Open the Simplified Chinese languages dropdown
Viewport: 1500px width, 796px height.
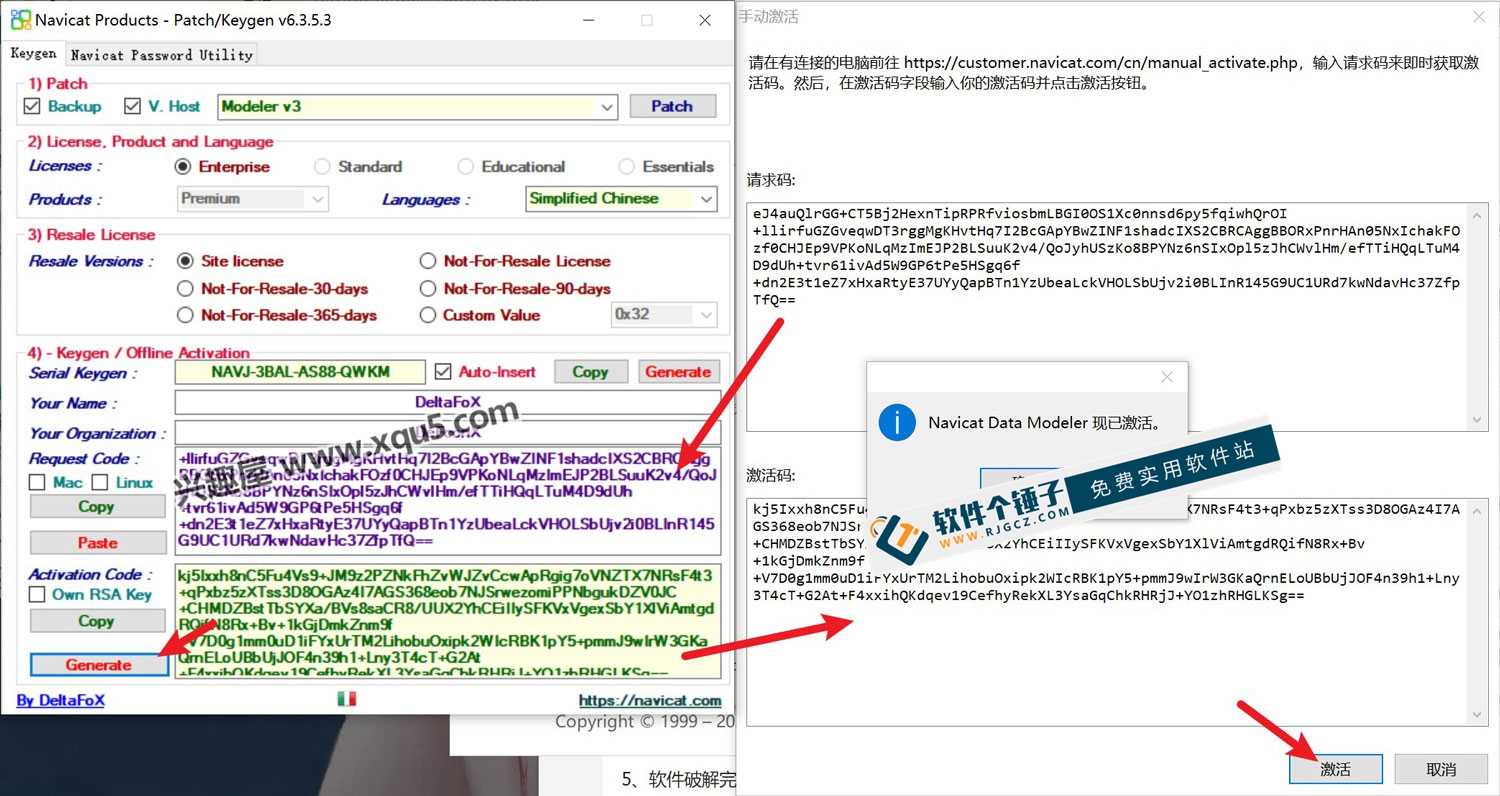click(x=706, y=199)
